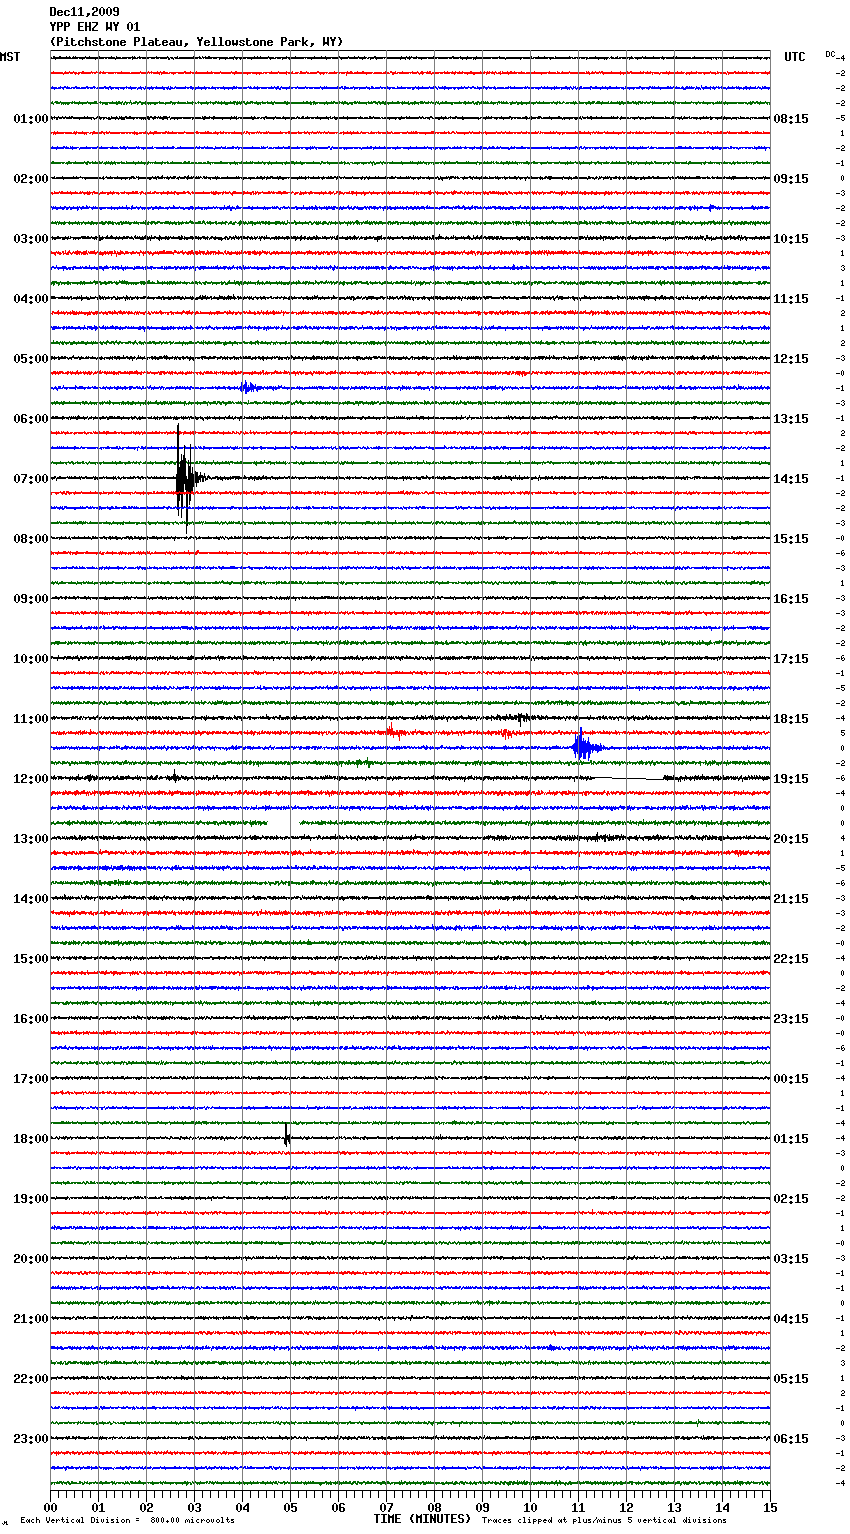Click the UTC column header
The height and width of the screenshot is (1534, 850).
point(795,57)
